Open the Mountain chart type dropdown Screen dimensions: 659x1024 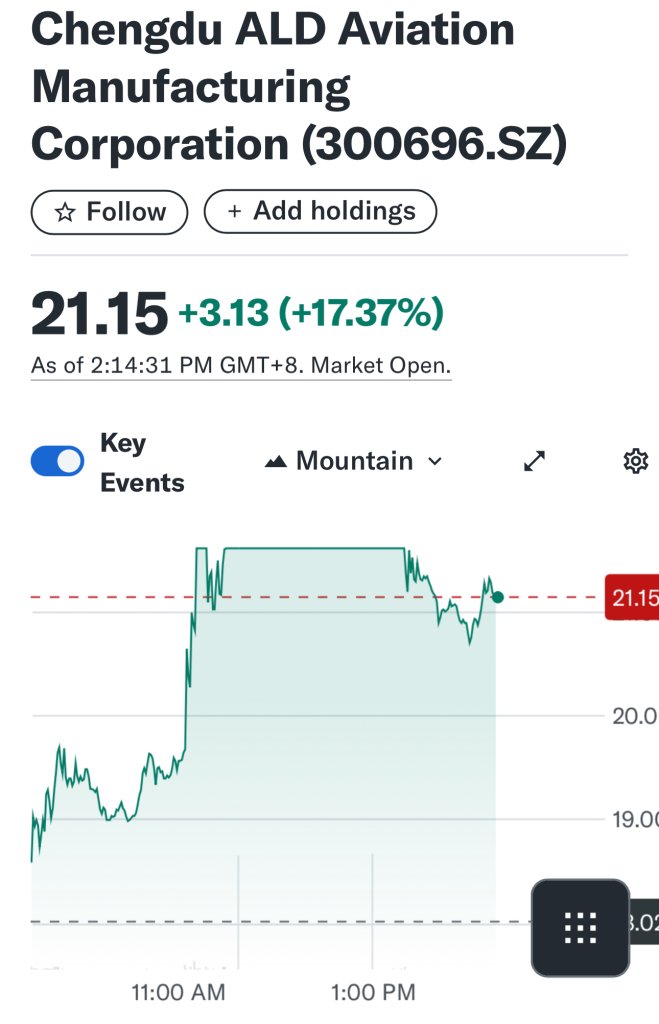[x=353, y=461]
